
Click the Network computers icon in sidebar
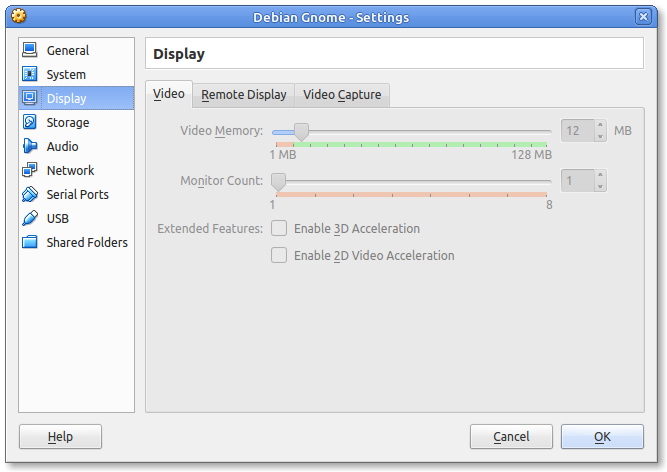30,170
